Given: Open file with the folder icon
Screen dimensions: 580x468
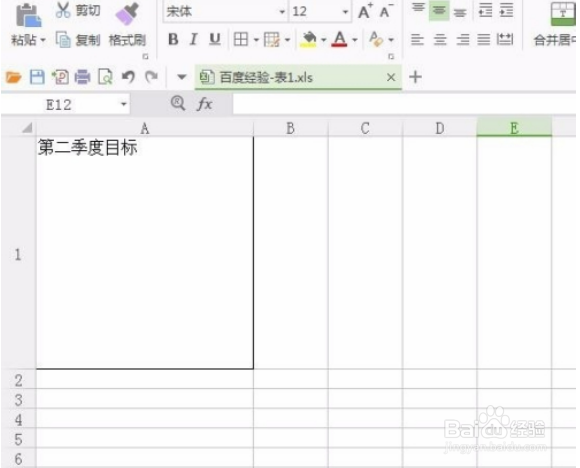Looking at the screenshot, I should [14, 77].
